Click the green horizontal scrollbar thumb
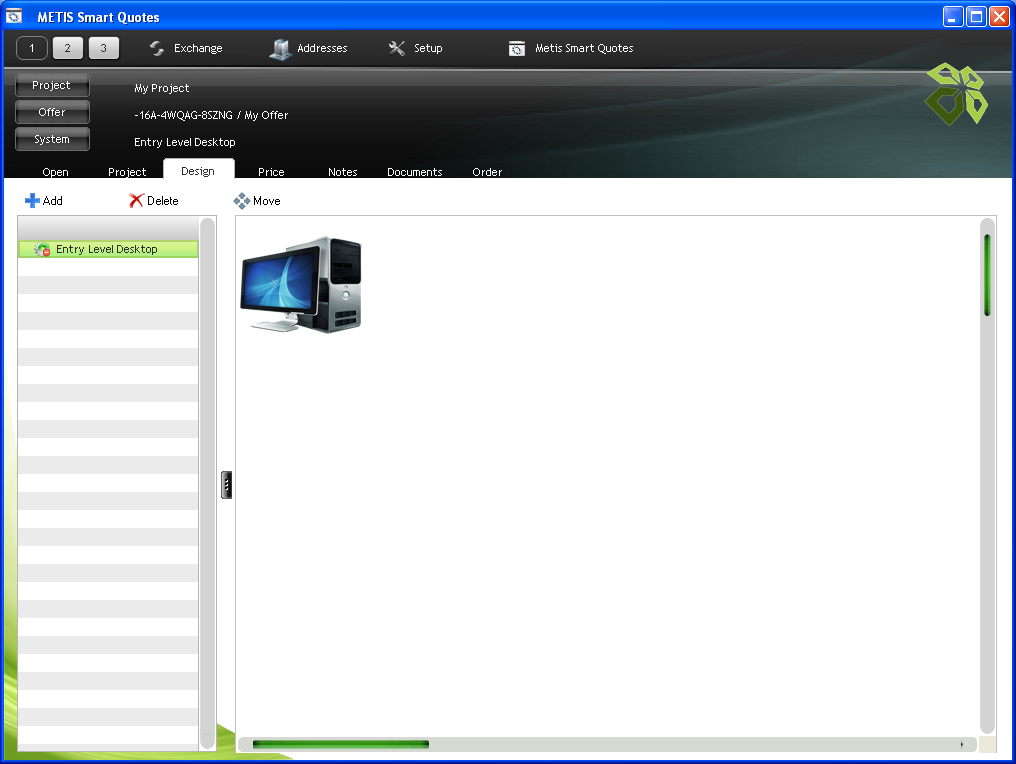Image resolution: width=1016 pixels, height=764 pixels. coord(341,744)
